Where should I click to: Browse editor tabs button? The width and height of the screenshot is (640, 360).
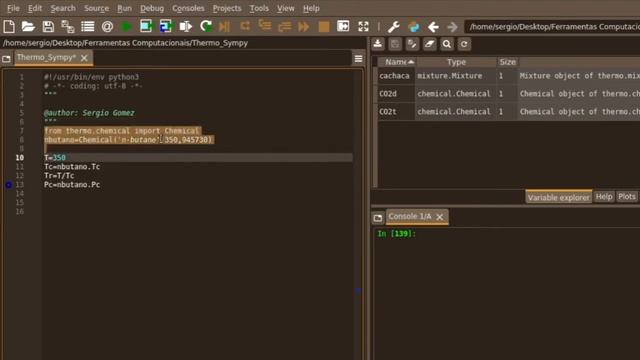pyautogui.click(x=6, y=59)
